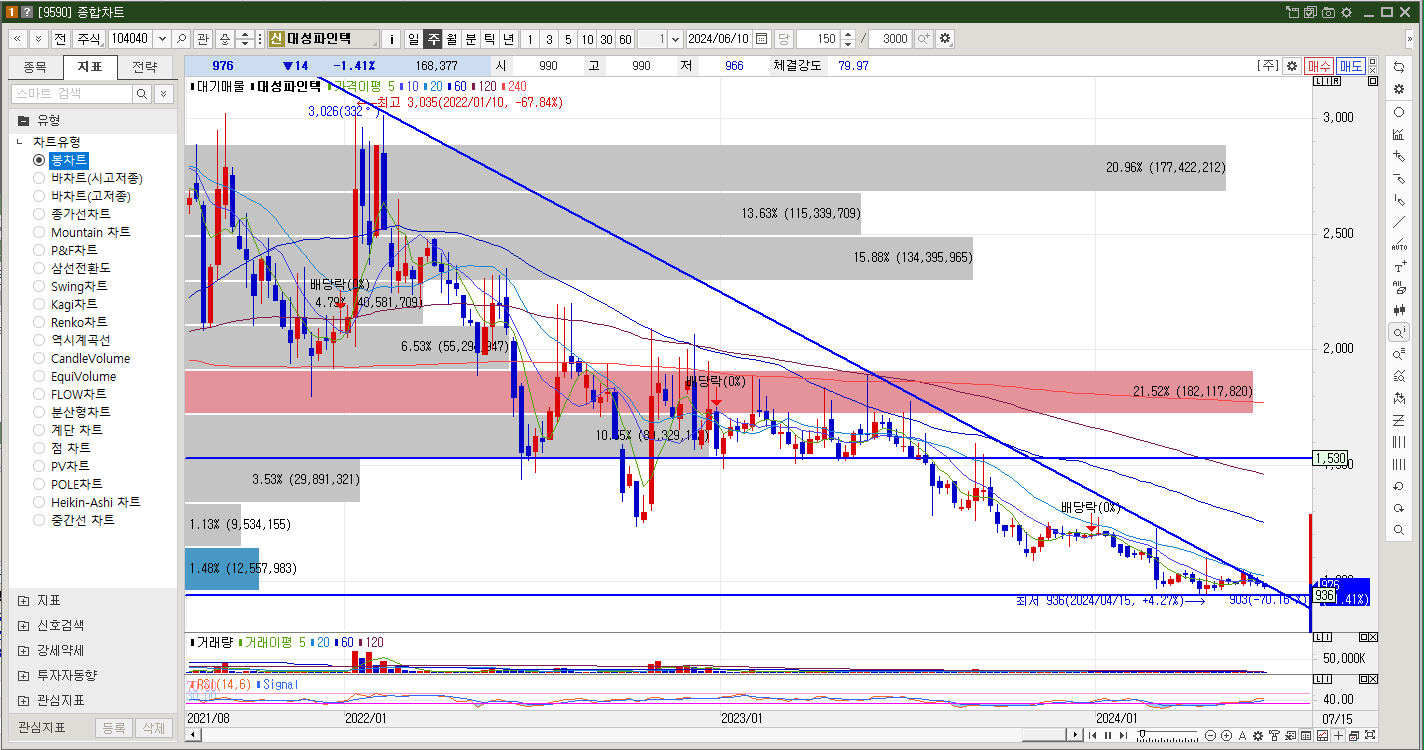This screenshot has height=750, width=1424.
Task: Click the date field 2024/06/10
Action: (x=718, y=38)
